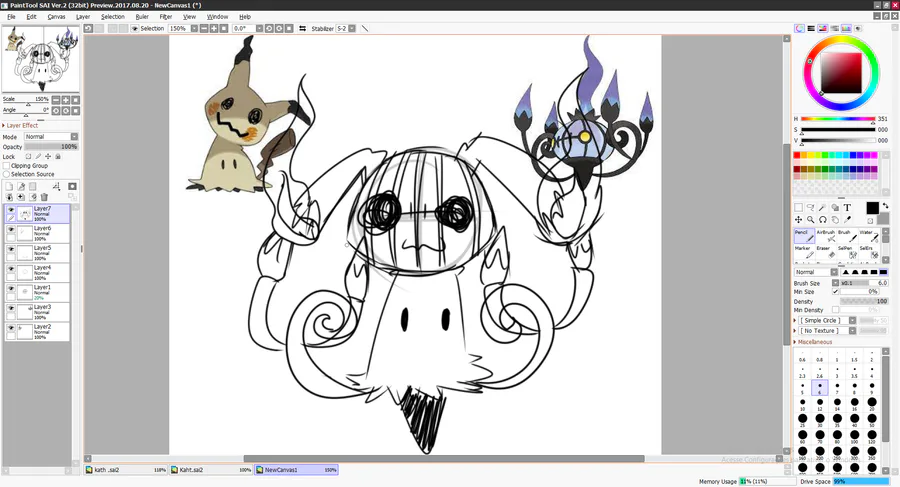Click the flip view horizontally icon
This screenshot has height=487, width=900.
(302, 28)
